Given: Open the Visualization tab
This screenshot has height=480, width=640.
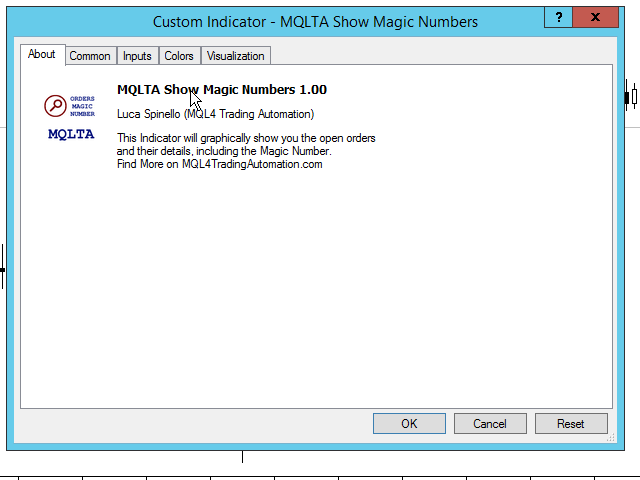Looking at the screenshot, I should [x=236, y=56].
